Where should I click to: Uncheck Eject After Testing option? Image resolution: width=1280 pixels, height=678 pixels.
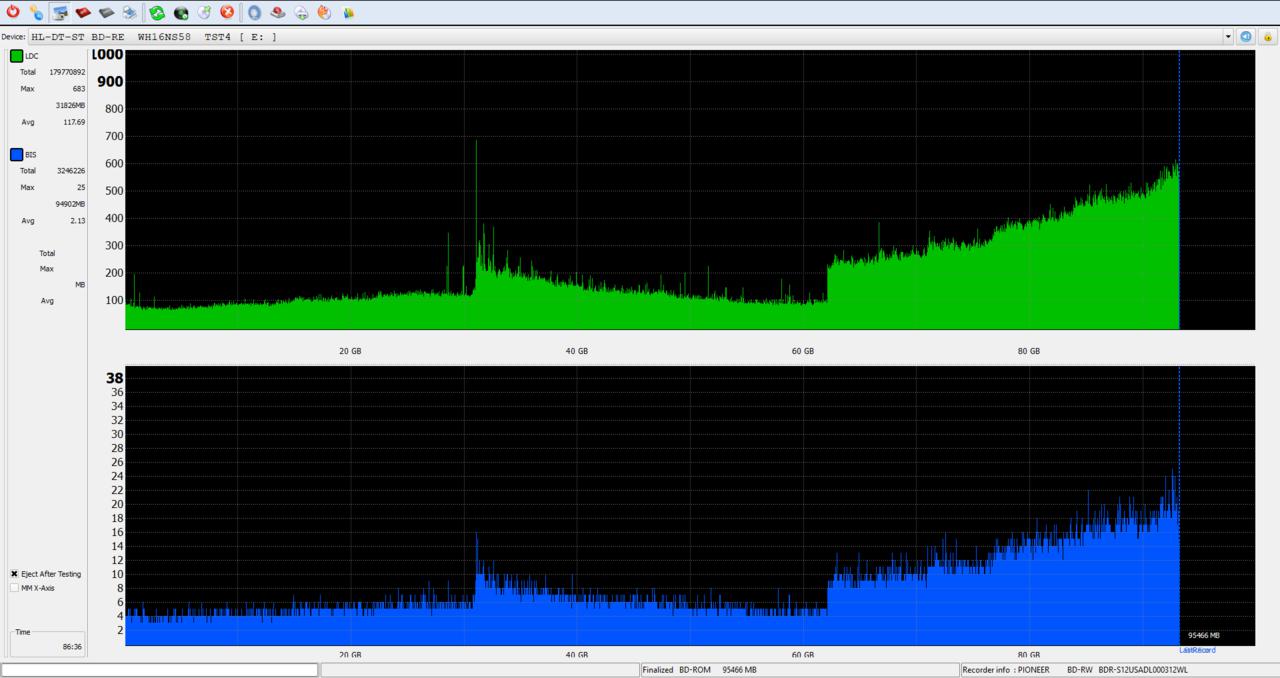point(14,574)
